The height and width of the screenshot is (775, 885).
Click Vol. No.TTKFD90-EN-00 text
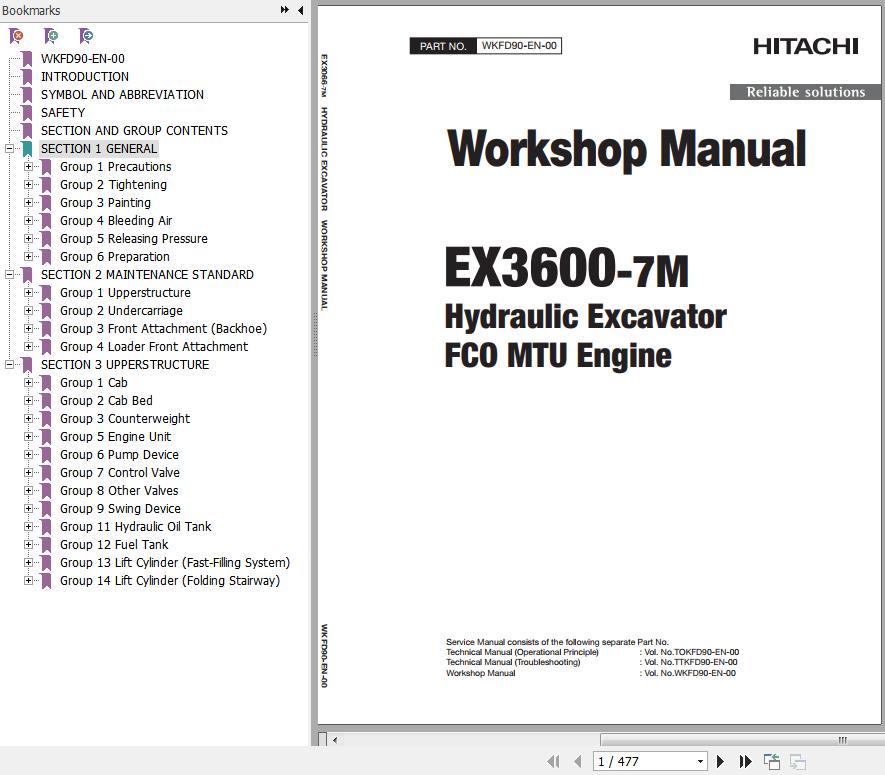691,662
